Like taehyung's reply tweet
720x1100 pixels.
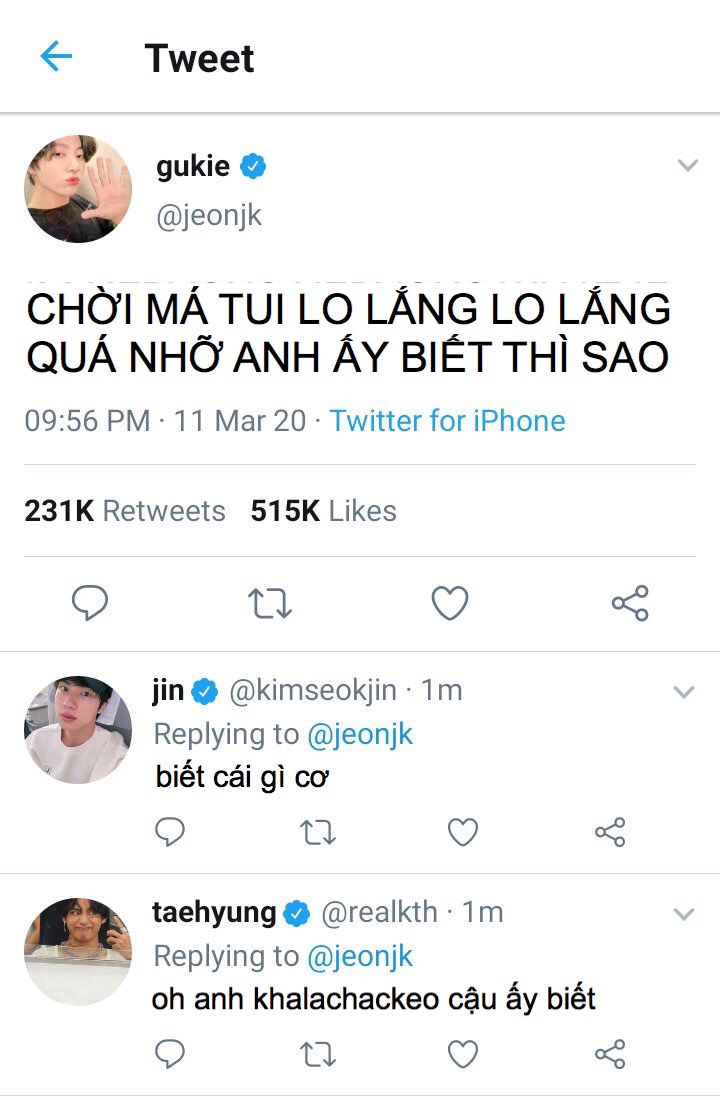click(462, 1053)
